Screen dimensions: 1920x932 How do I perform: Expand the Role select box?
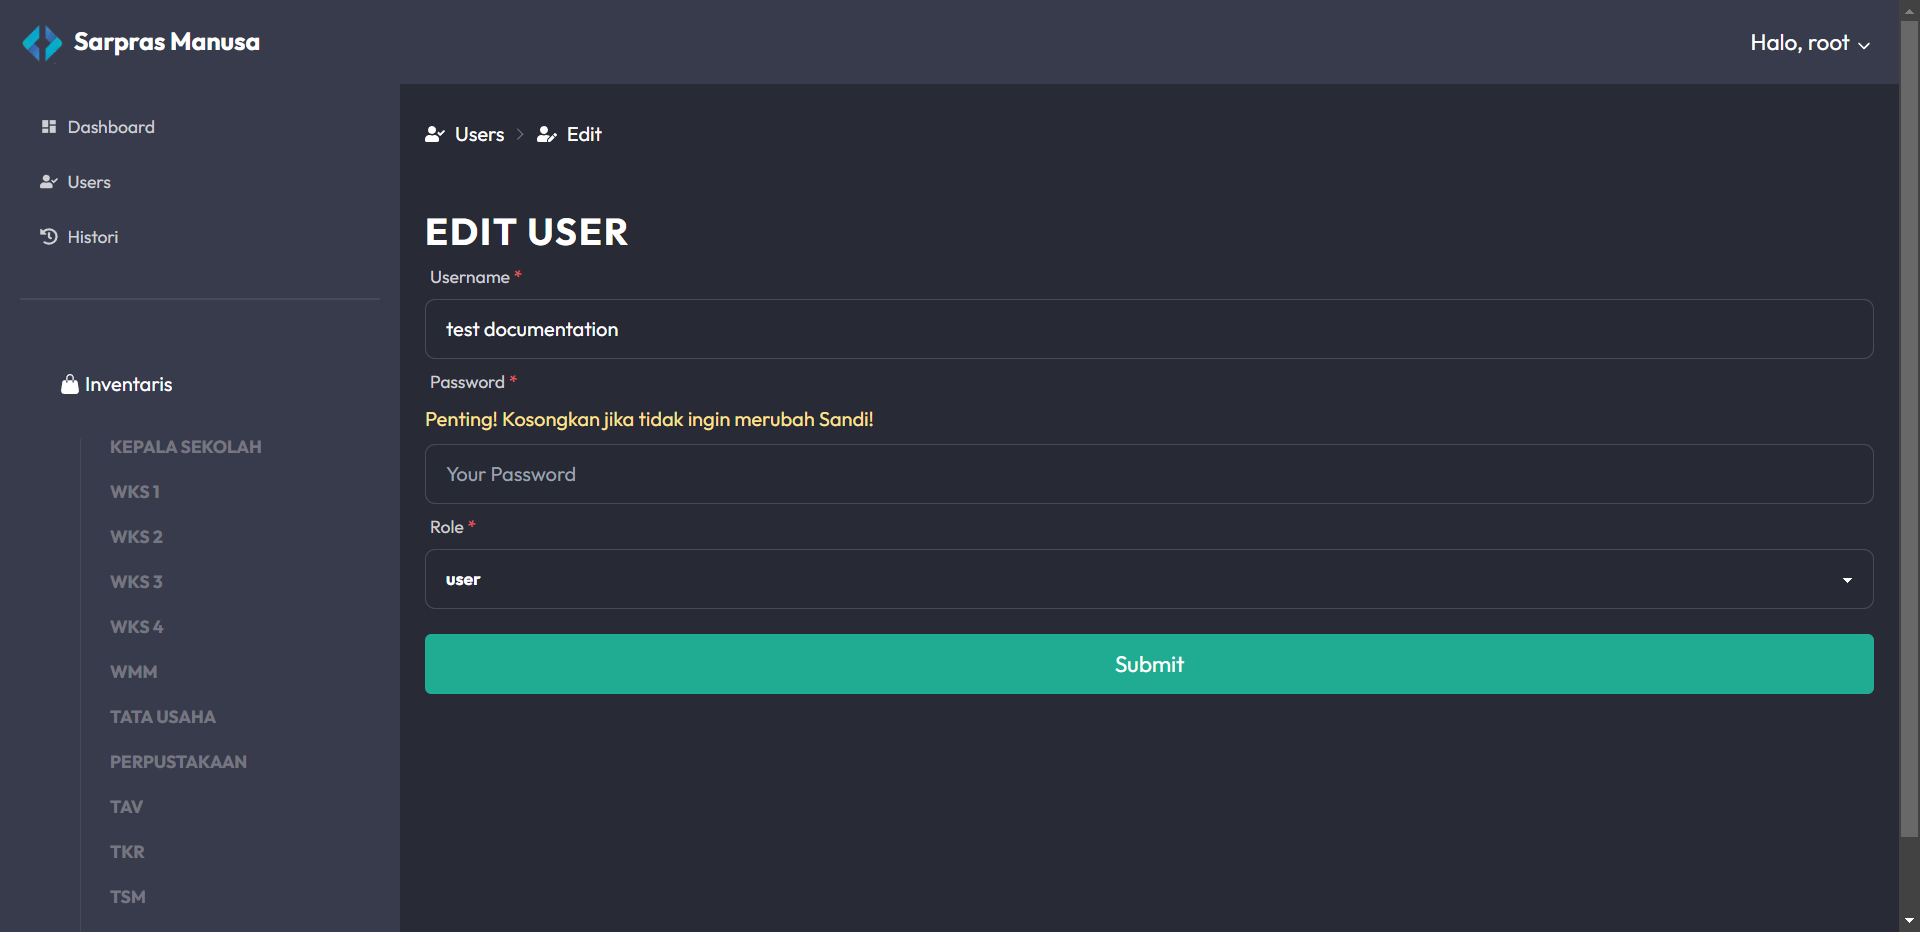(x=1149, y=579)
